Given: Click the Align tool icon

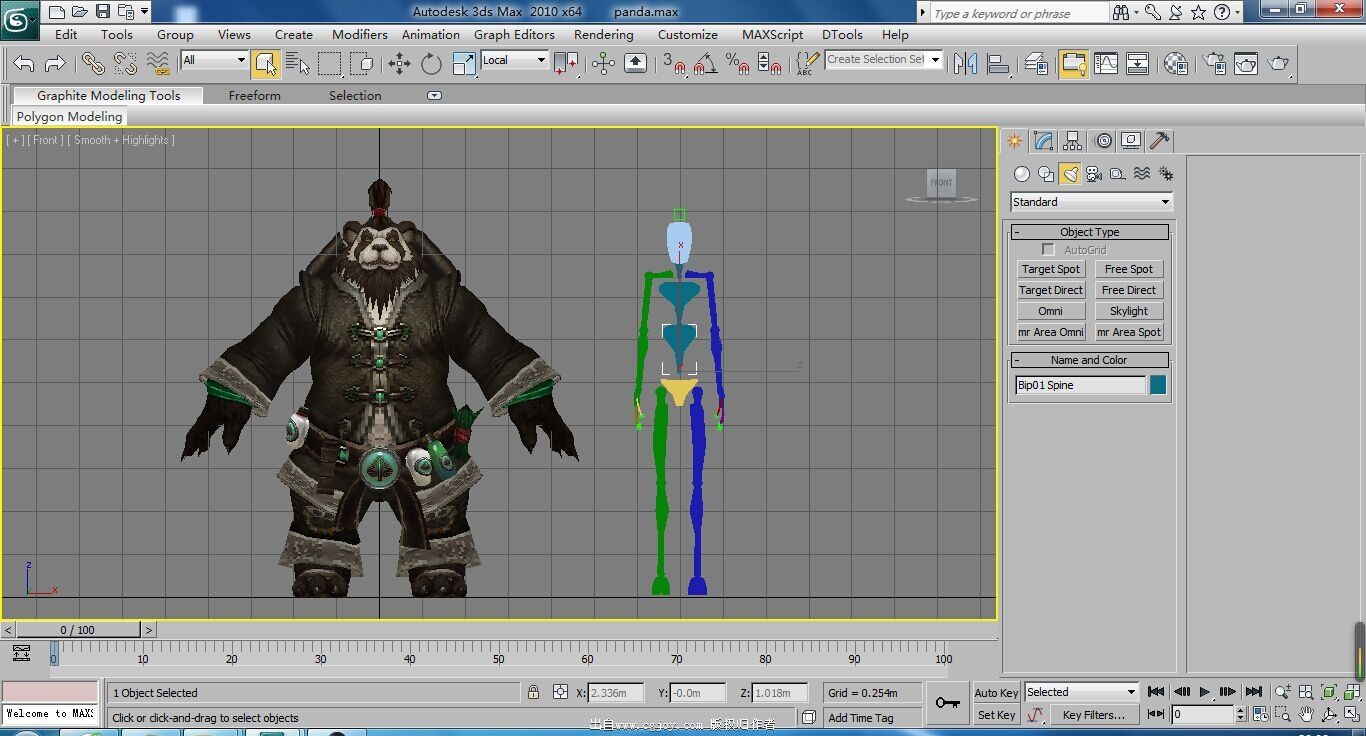Looking at the screenshot, I should 998,64.
